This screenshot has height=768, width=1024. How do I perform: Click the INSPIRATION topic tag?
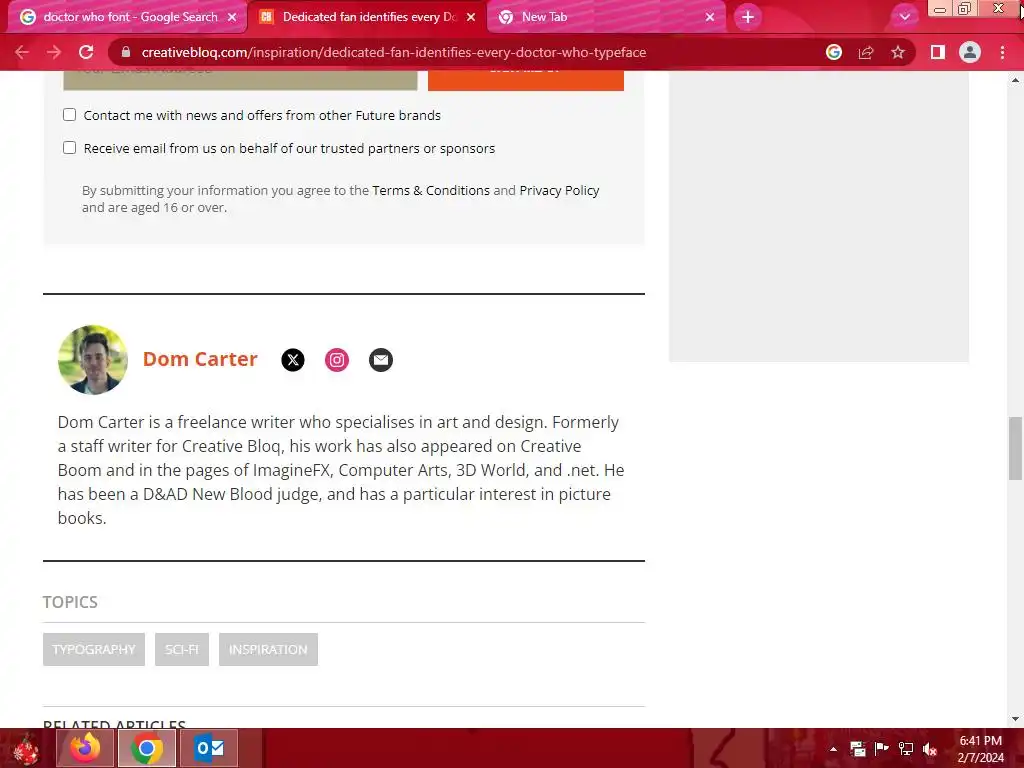click(268, 649)
